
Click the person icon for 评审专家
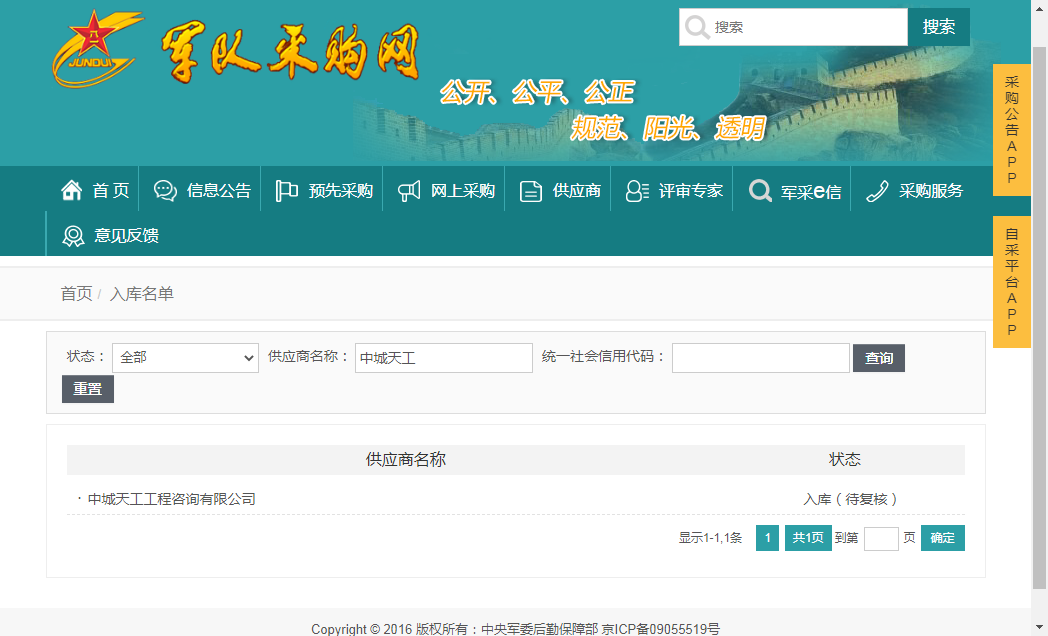click(x=637, y=190)
